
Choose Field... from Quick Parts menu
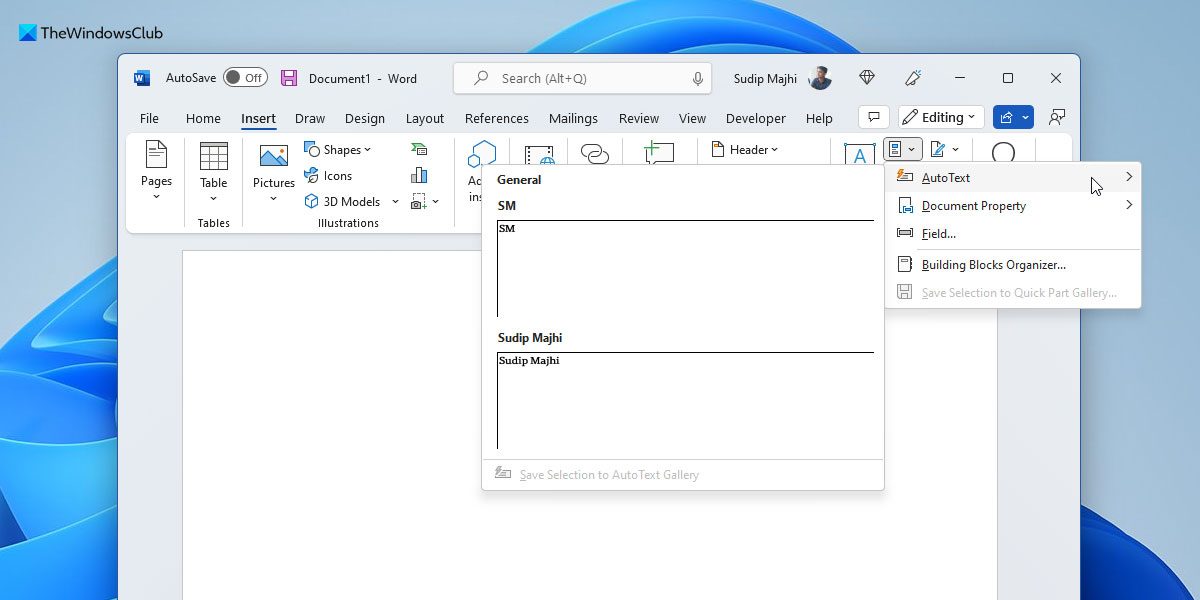(938, 234)
